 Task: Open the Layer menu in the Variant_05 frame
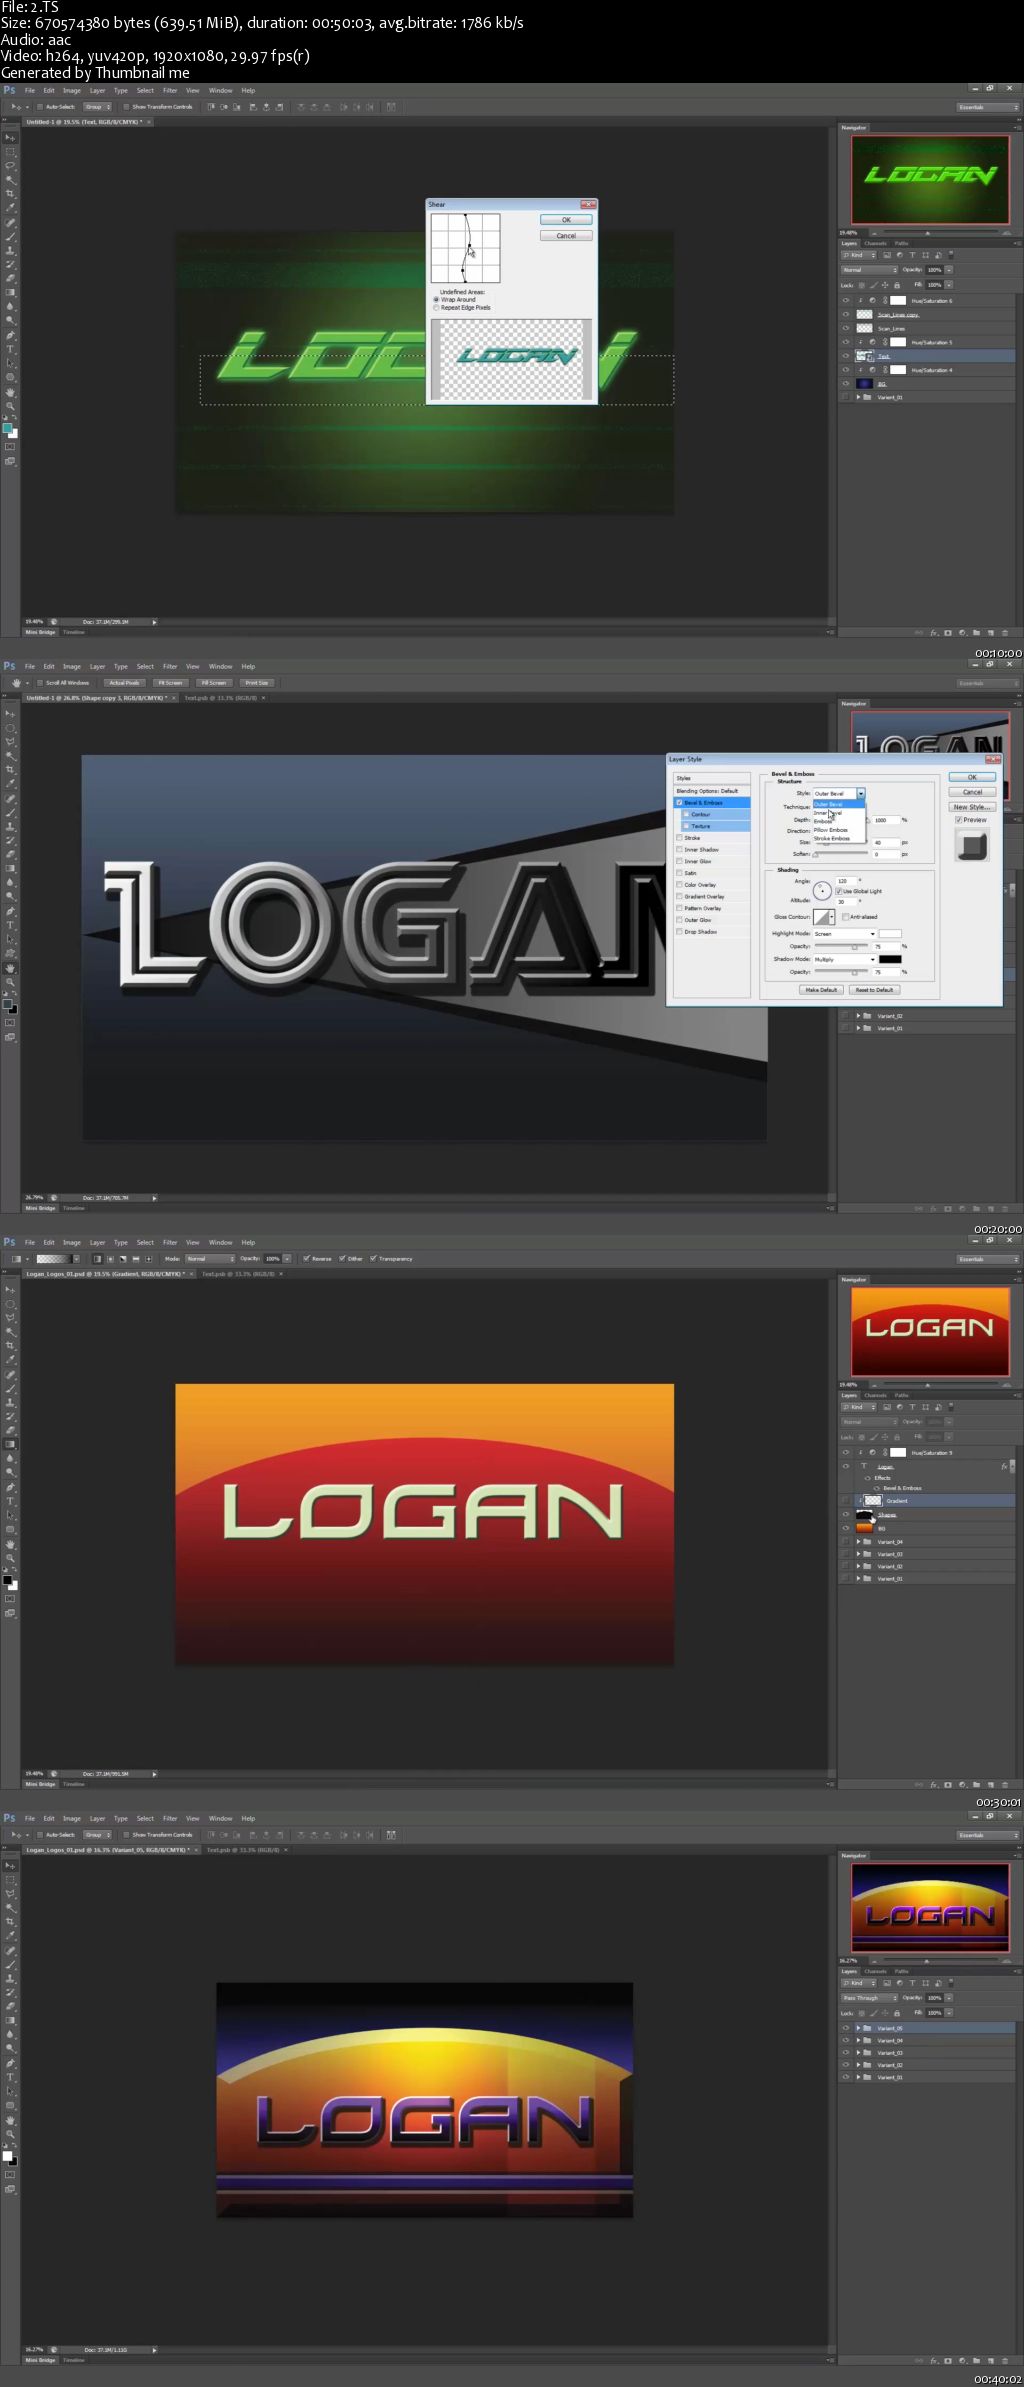click(97, 1819)
